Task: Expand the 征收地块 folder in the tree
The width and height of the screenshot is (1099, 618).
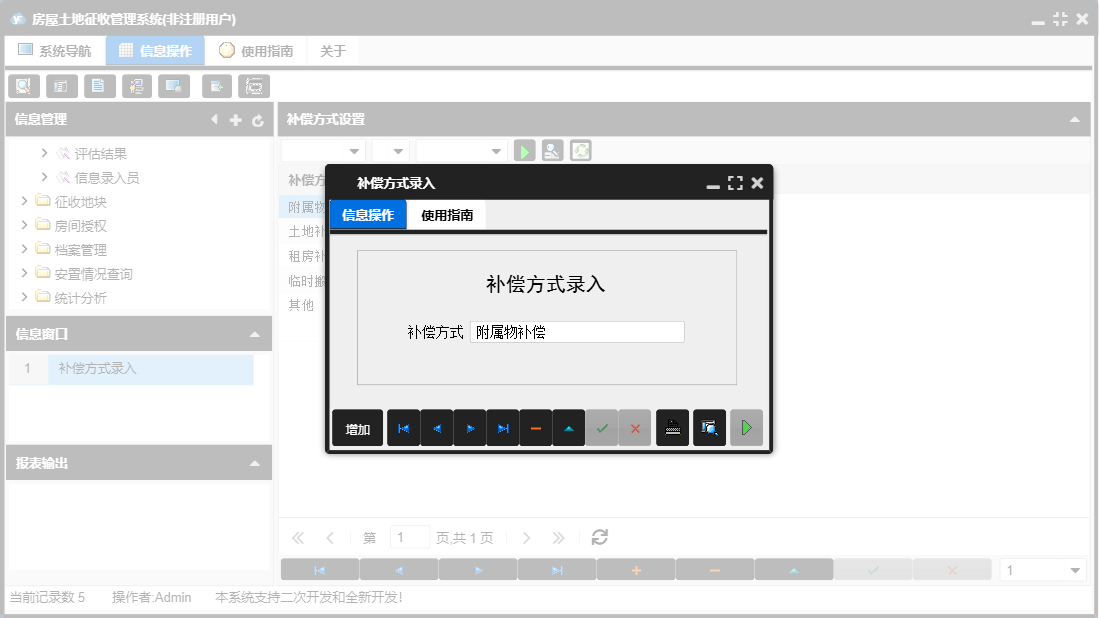Action: (26, 200)
